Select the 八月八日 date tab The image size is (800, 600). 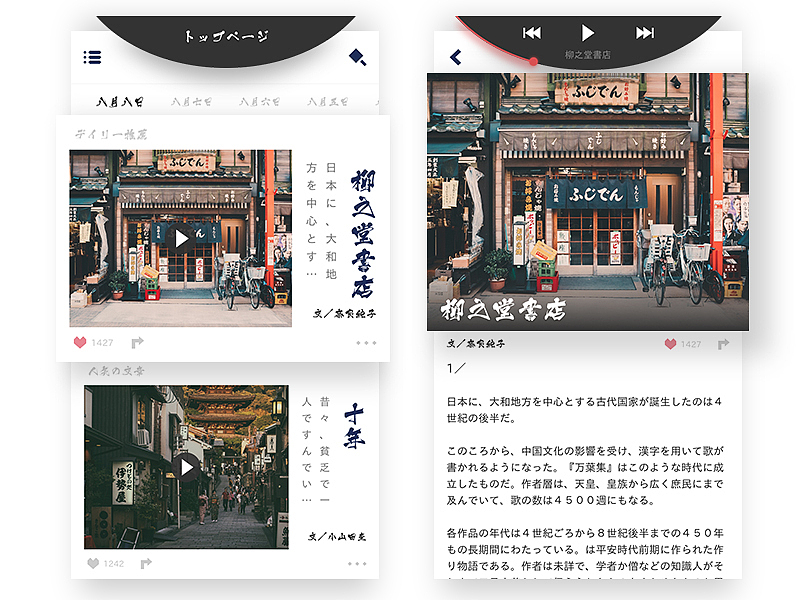[120, 102]
